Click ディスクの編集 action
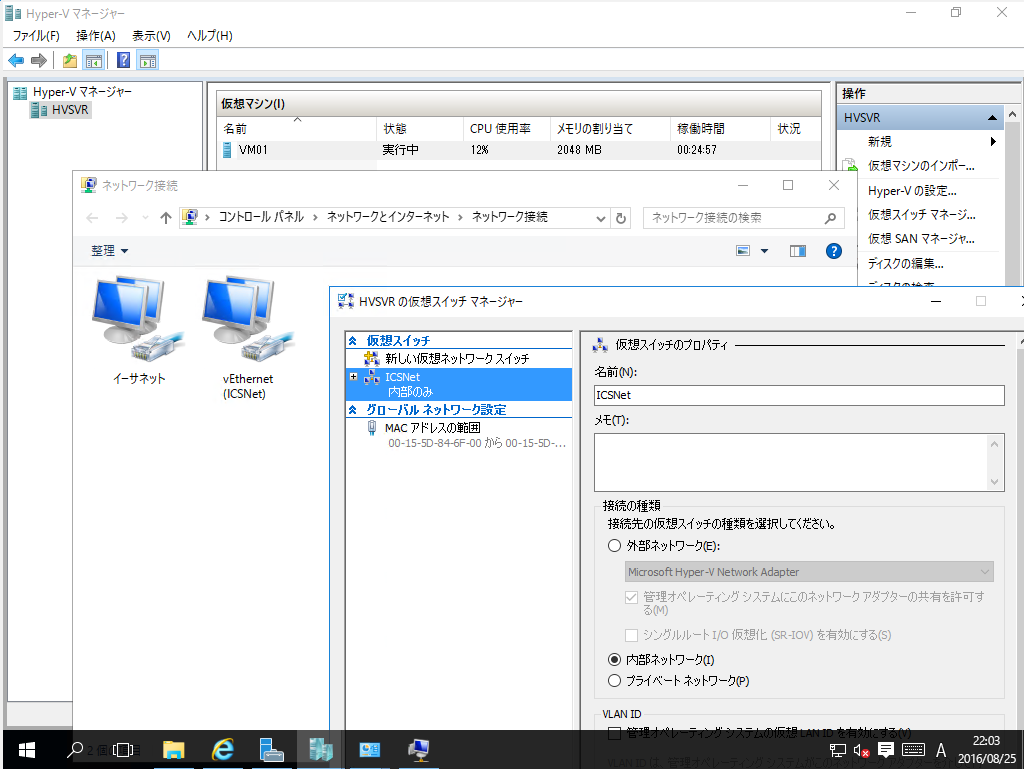The width and height of the screenshot is (1024, 769). coord(905,264)
